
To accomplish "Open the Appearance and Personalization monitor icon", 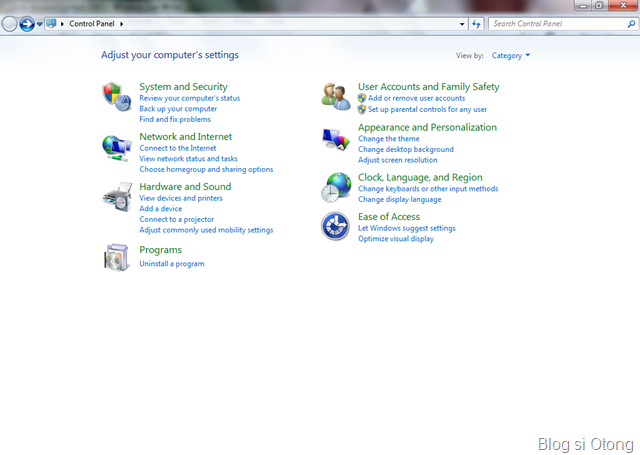I will tap(336, 140).
